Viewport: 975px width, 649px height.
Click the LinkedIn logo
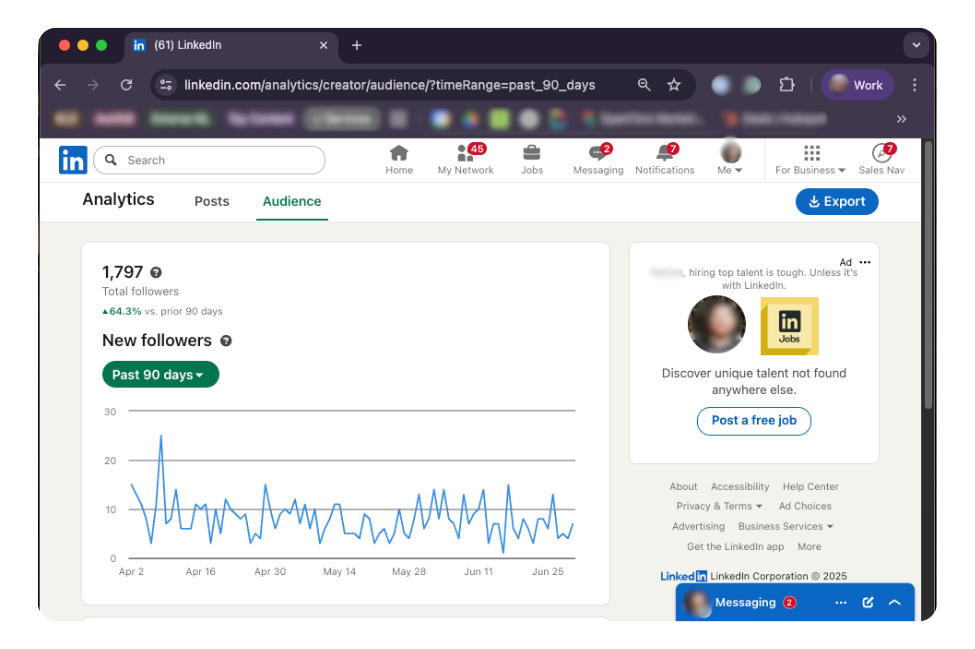coord(73,160)
